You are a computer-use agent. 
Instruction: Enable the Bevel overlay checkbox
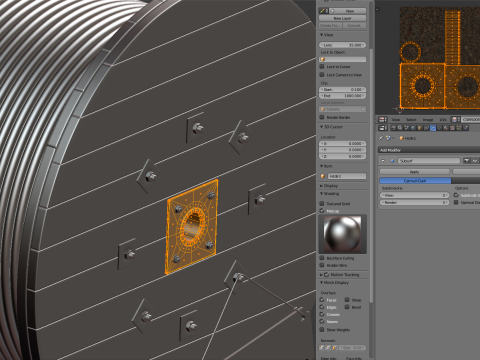347,307
